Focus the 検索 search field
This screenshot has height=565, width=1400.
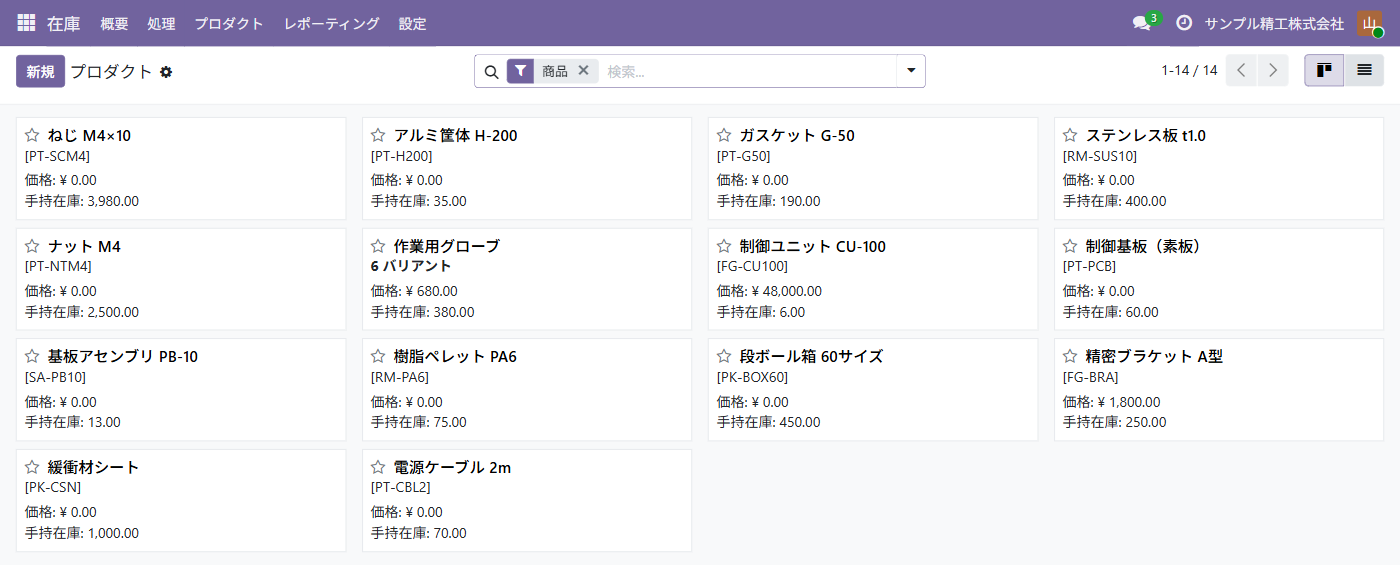click(x=748, y=71)
